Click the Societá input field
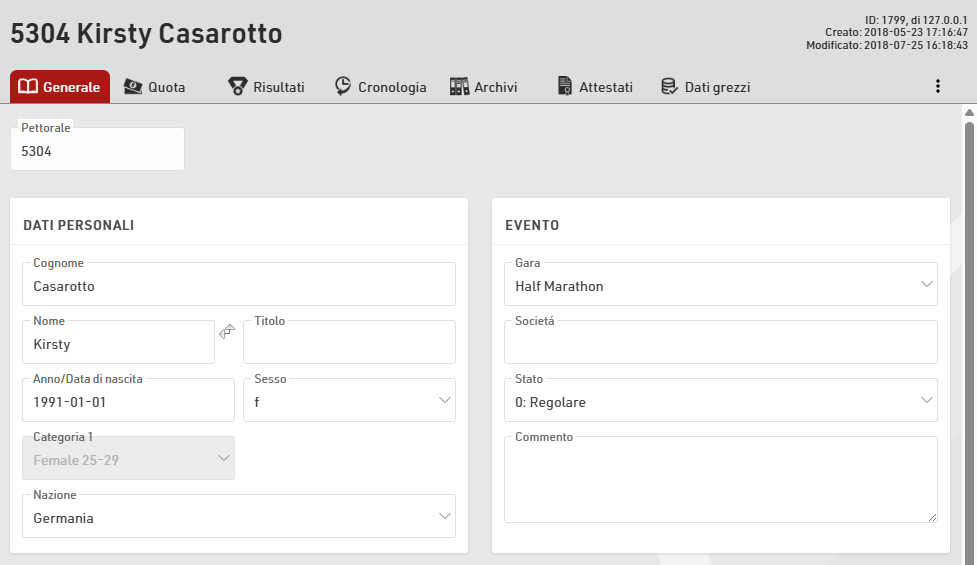The image size is (977, 565). click(x=720, y=344)
